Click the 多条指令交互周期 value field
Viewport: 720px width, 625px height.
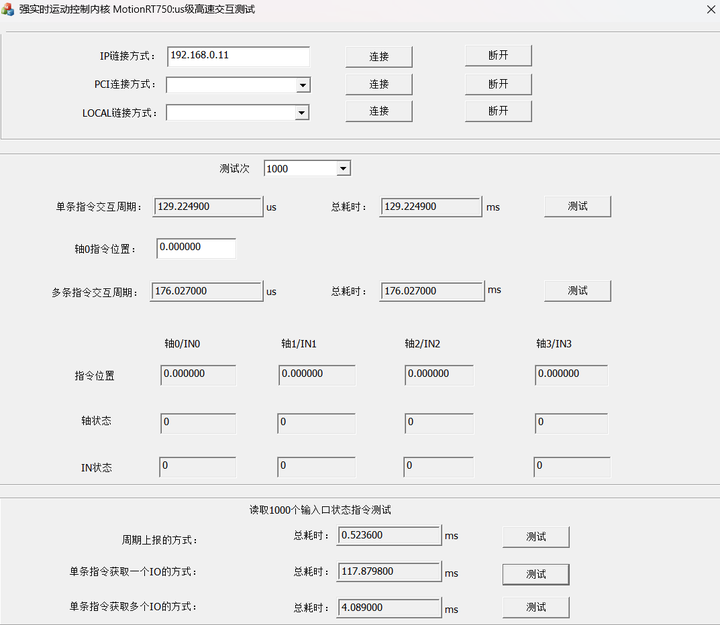coord(206,291)
